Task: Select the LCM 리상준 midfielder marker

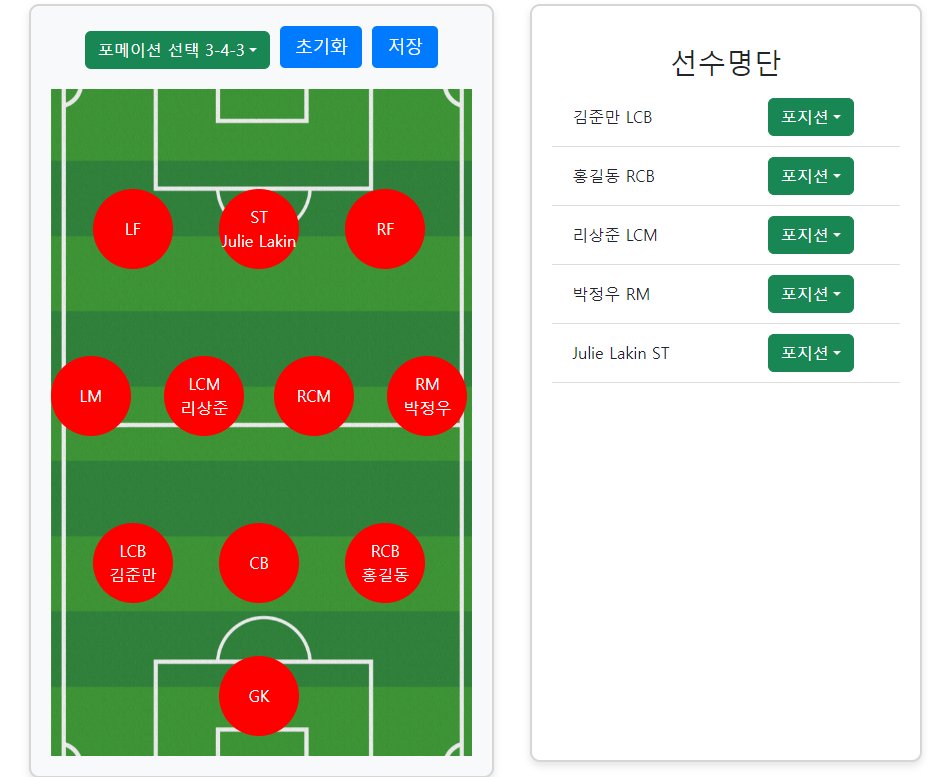Action: [x=204, y=396]
